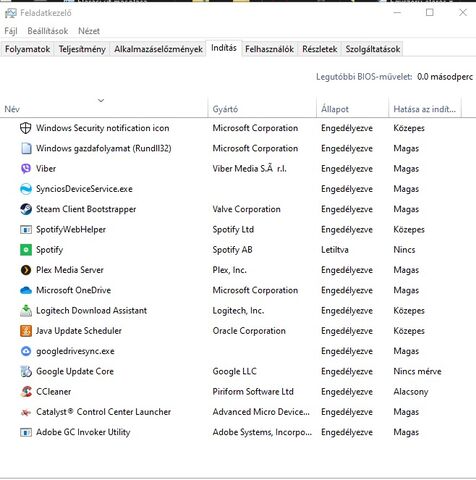Click the Logitech Download Assistant icon
This screenshot has height=480, width=476.
[26, 311]
